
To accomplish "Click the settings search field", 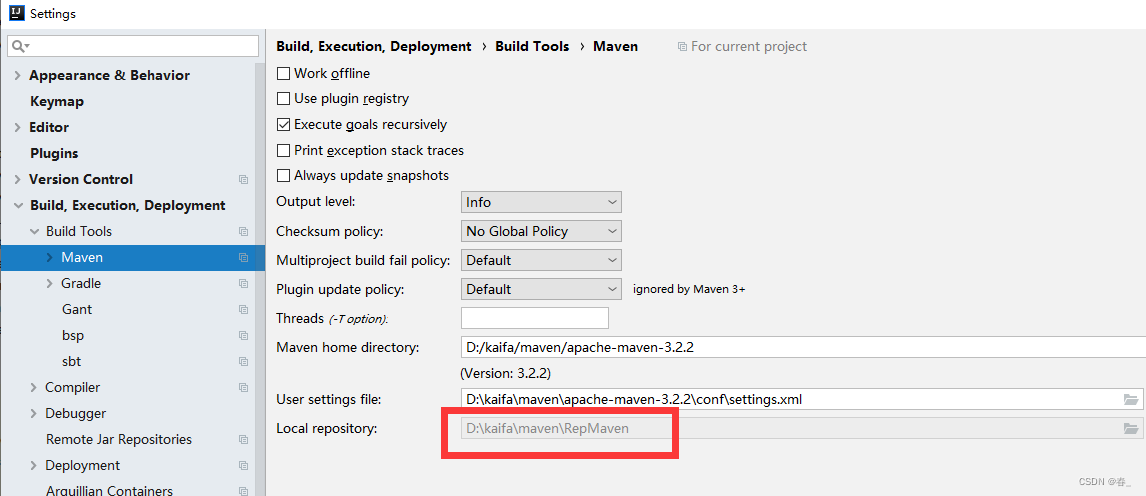I will (x=133, y=46).
